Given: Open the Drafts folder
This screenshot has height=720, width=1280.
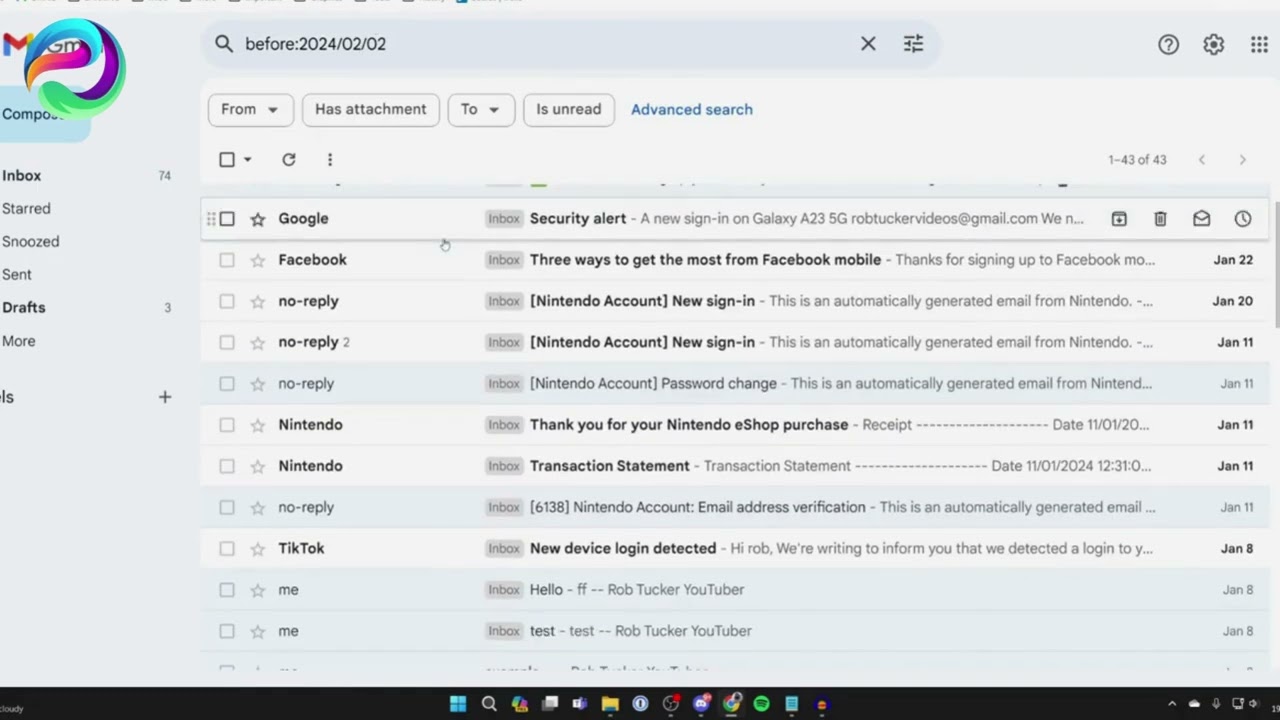Looking at the screenshot, I should [24, 307].
